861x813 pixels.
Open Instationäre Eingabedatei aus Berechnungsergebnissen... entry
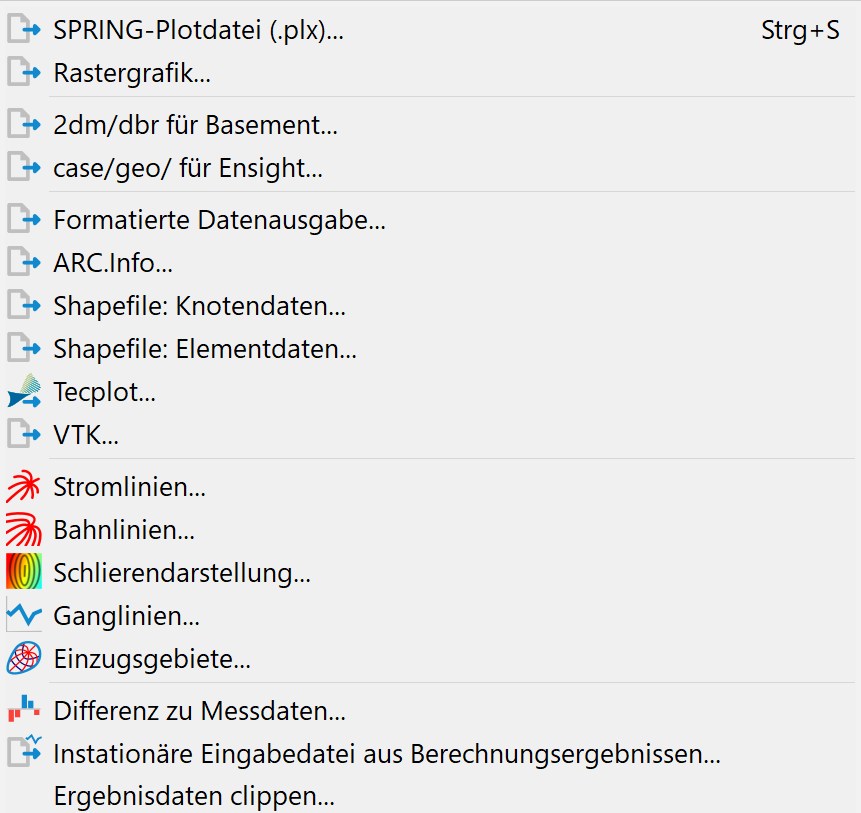430,753
